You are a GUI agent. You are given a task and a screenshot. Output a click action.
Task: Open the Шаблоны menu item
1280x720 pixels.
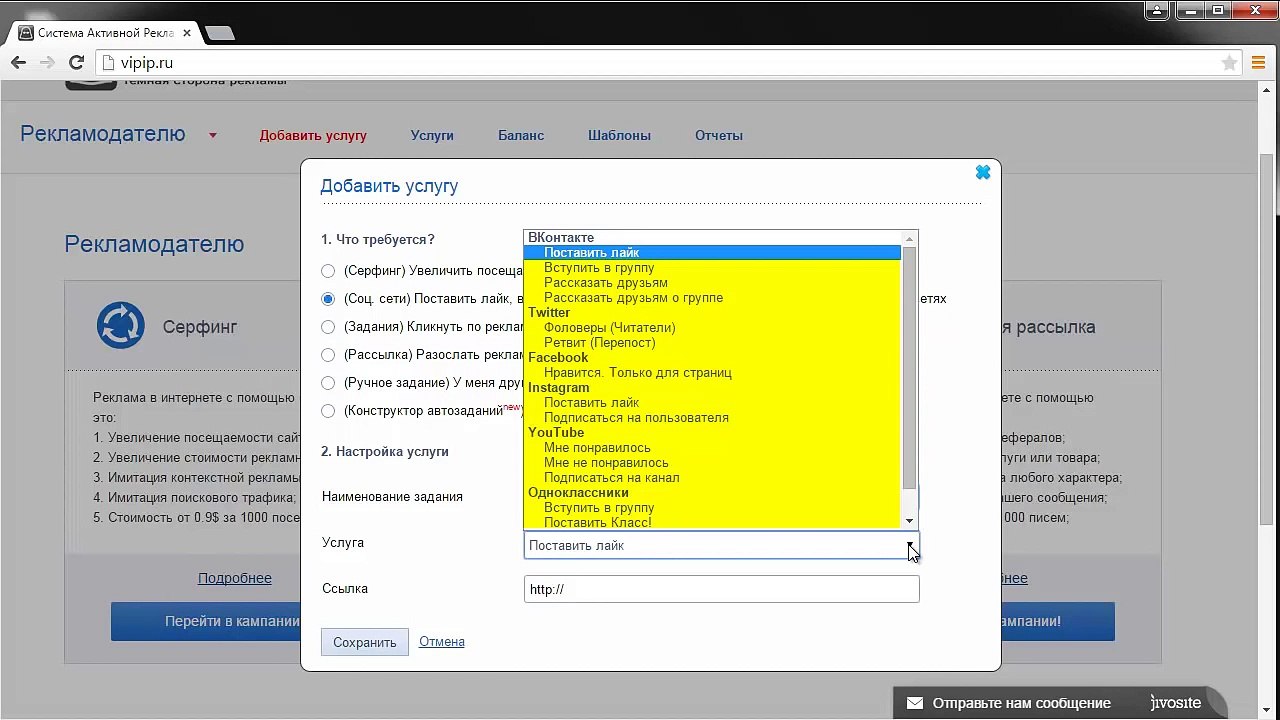(x=619, y=136)
